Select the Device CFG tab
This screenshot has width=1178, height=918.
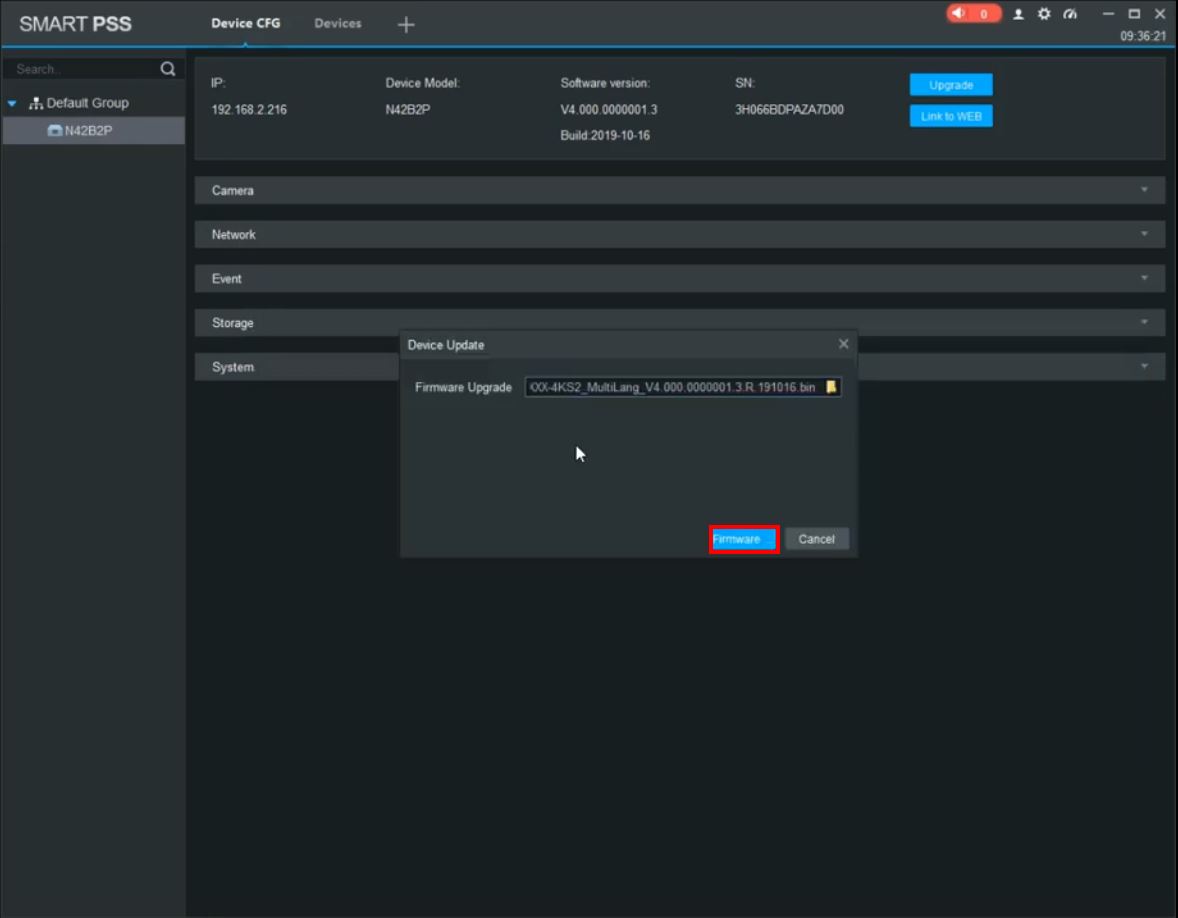coord(246,23)
